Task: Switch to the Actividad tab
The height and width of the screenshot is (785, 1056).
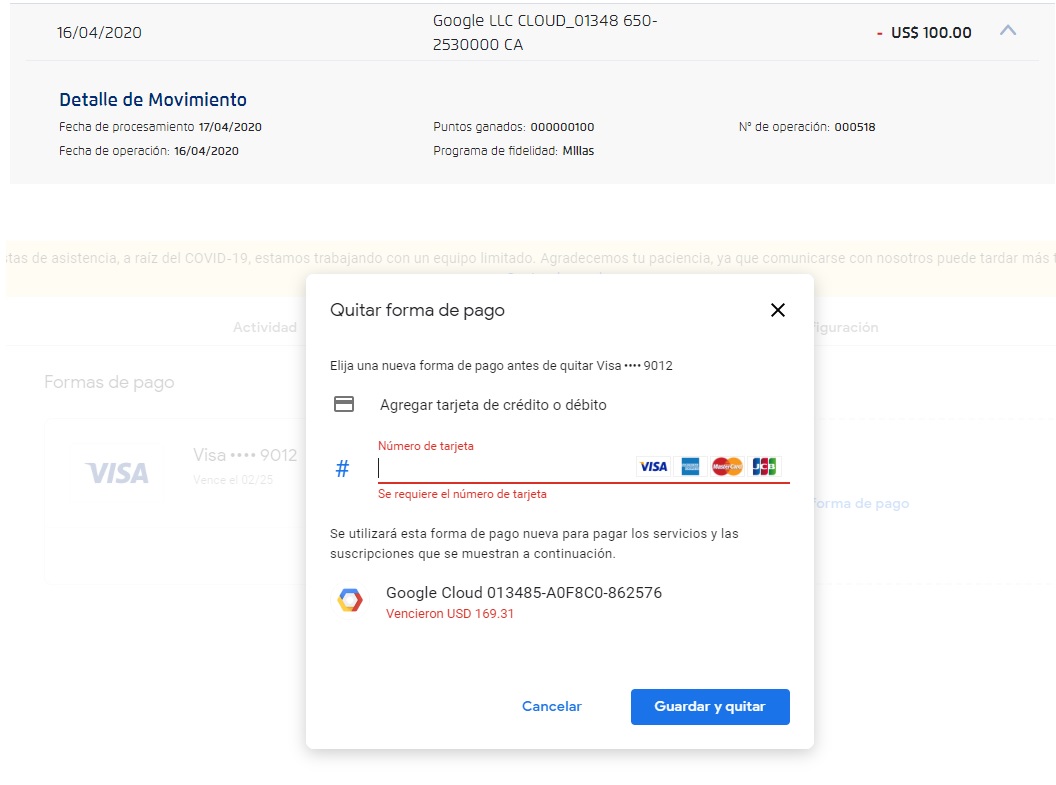Action: (x=265, y=327)
